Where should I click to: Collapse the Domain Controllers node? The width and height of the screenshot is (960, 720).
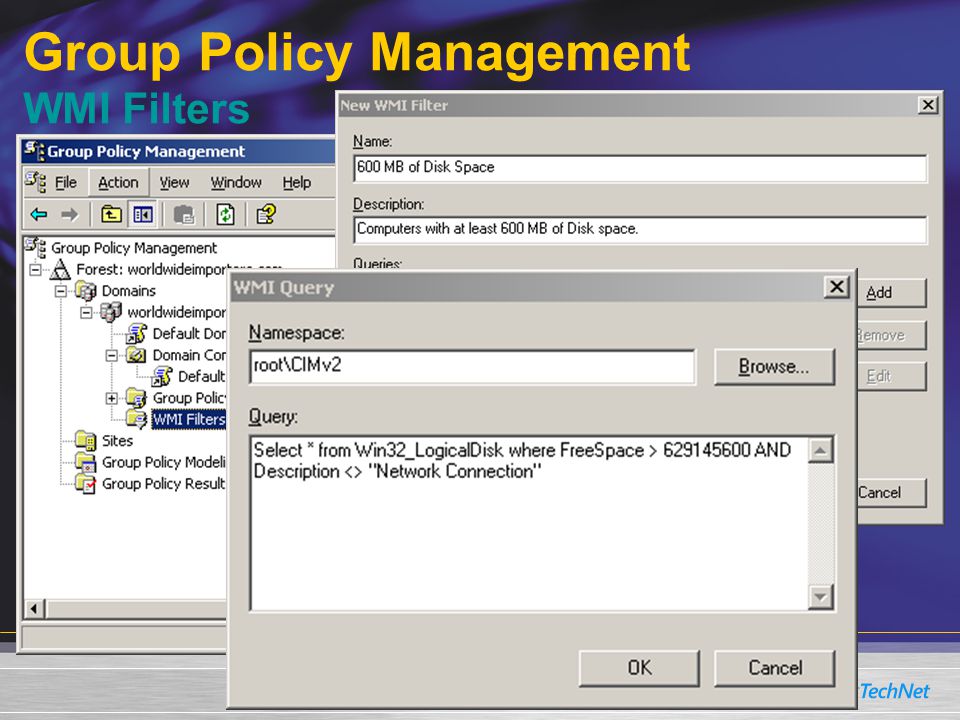pos(111,355)
